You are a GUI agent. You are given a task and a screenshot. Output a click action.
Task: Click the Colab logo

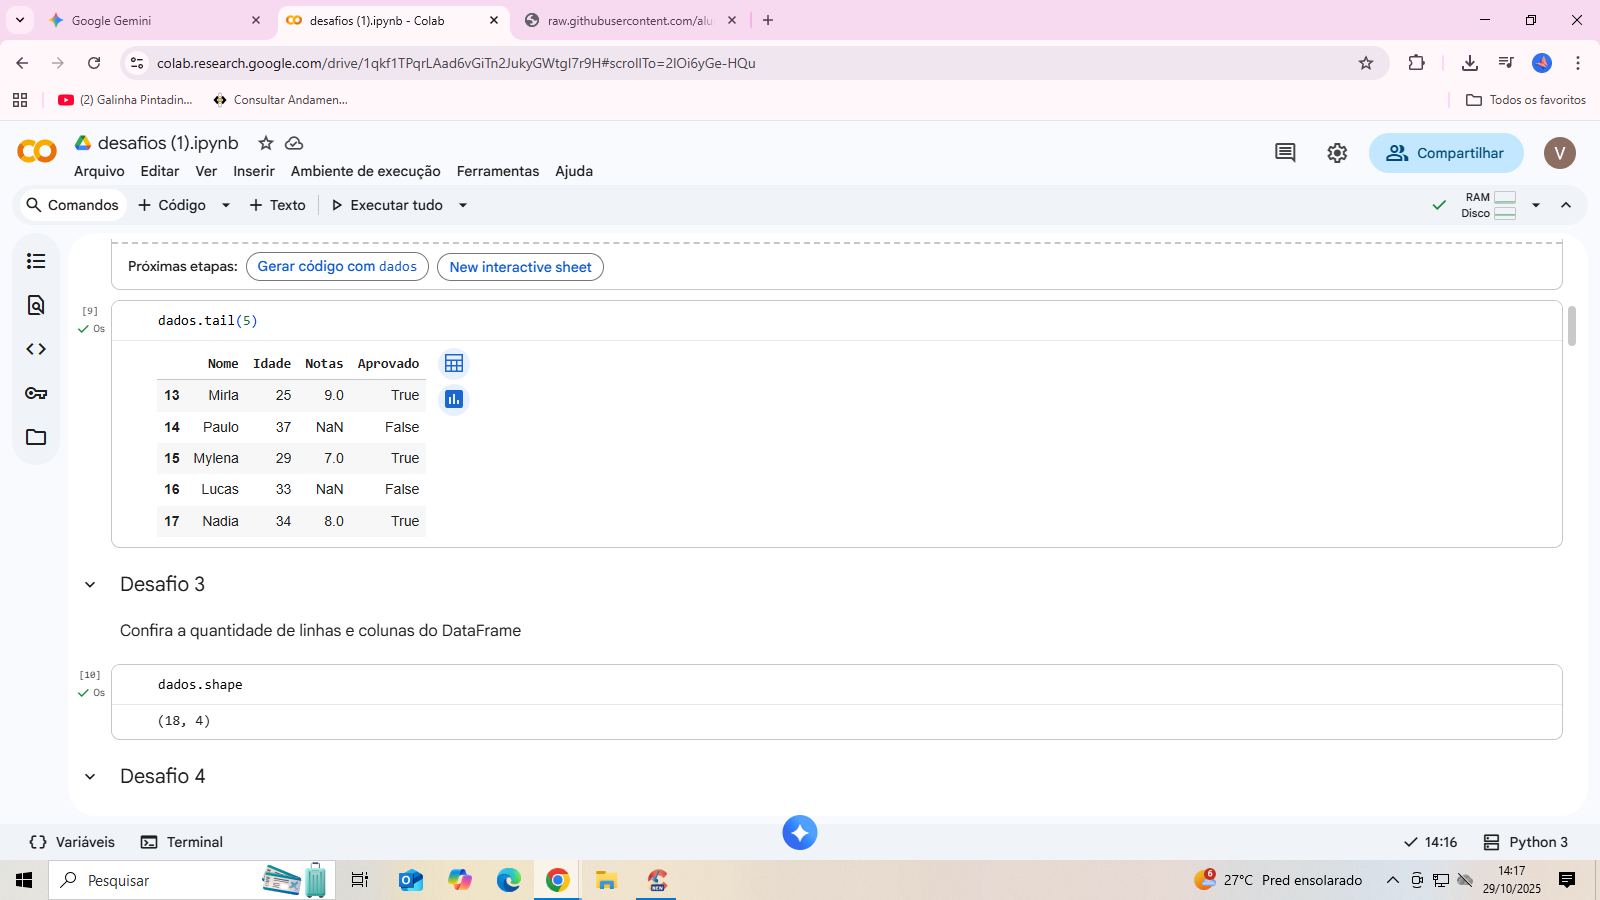pyautogui.click(x=37, y=151)
